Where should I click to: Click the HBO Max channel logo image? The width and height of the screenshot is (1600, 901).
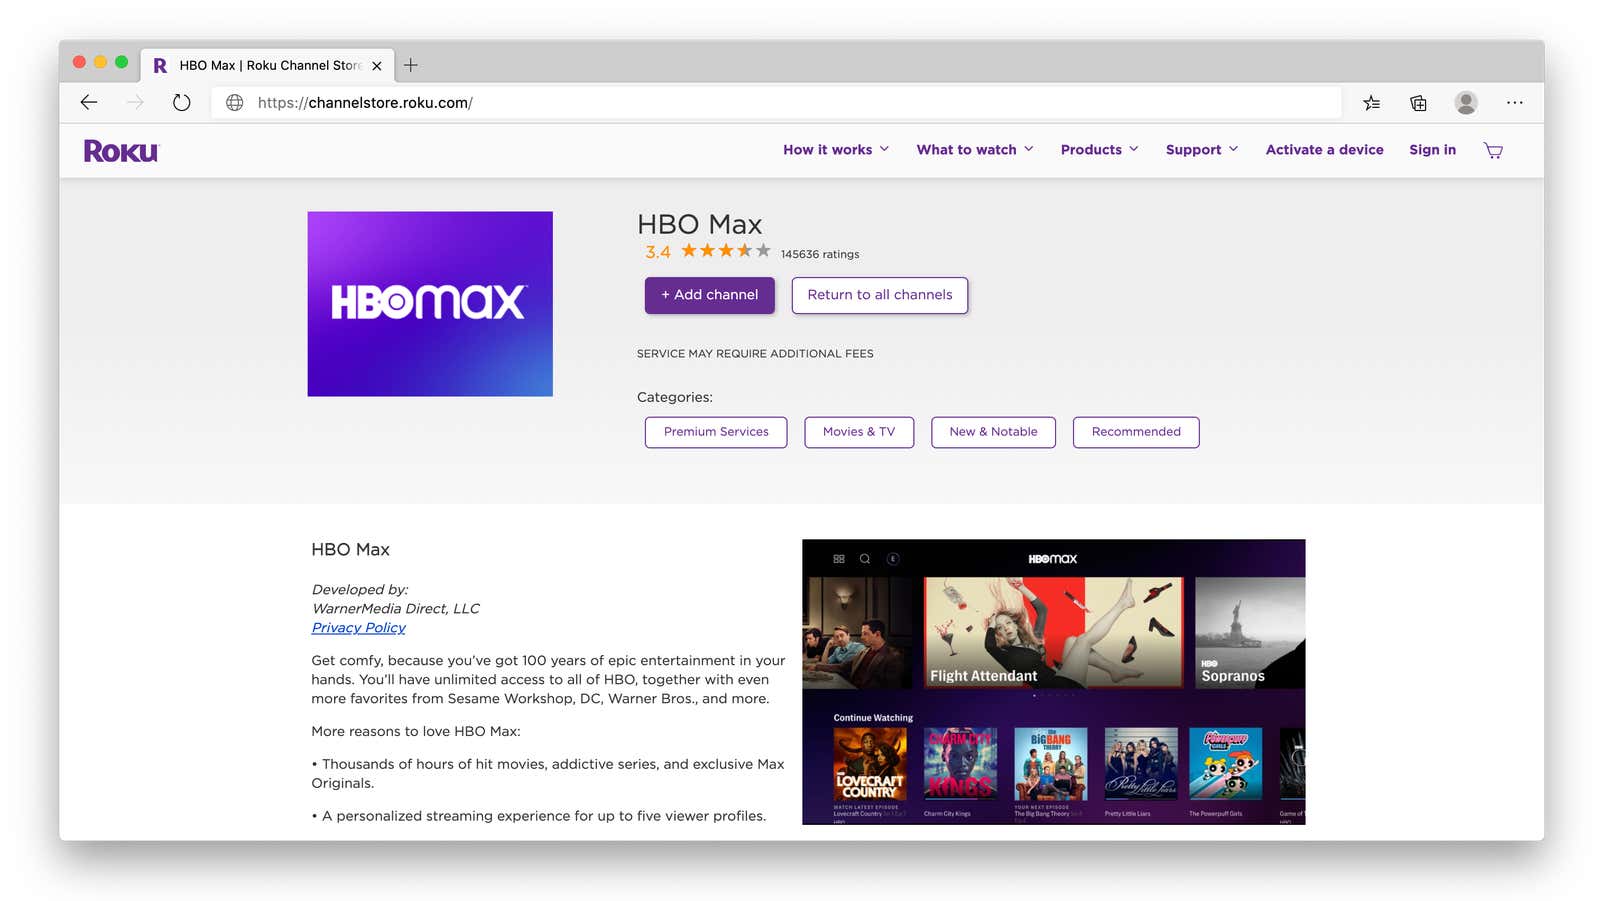(x=430, y=304)
